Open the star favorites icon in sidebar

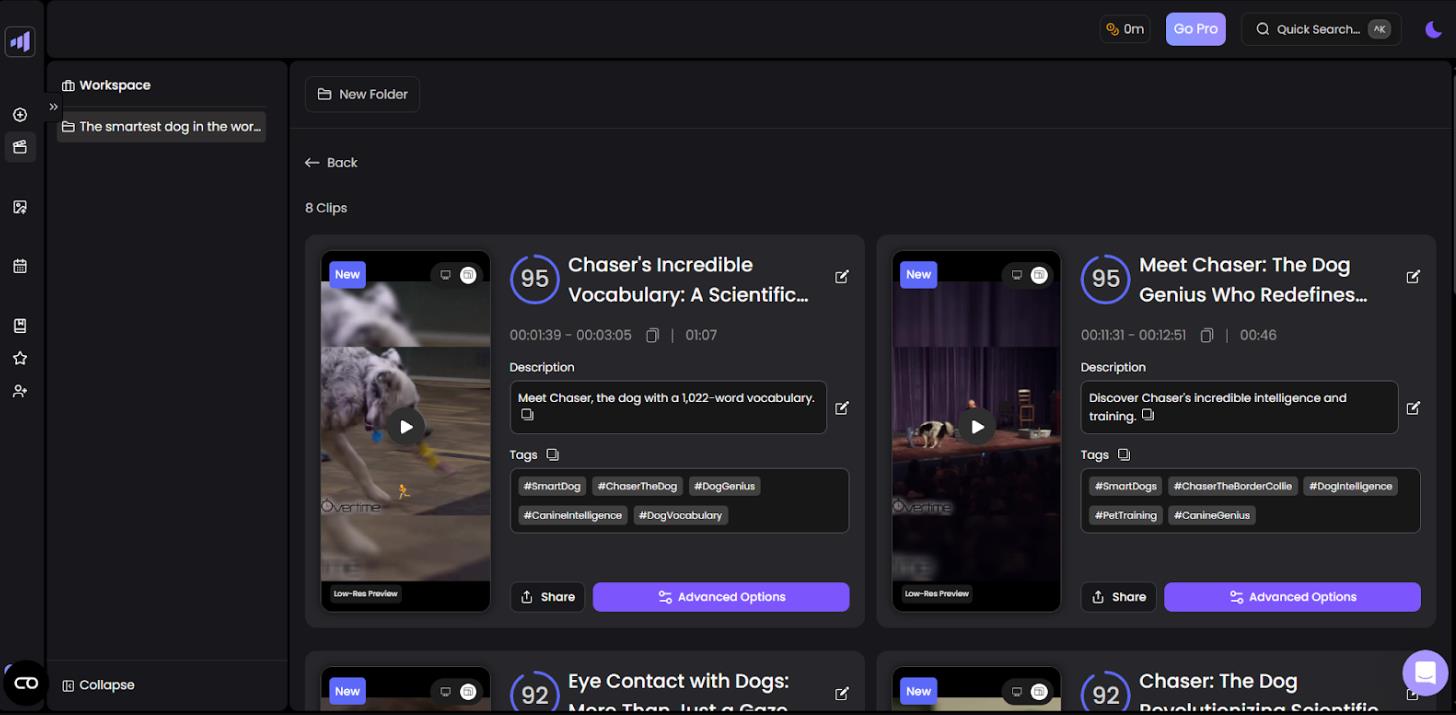pyautogui.click(x=20, y=358)
